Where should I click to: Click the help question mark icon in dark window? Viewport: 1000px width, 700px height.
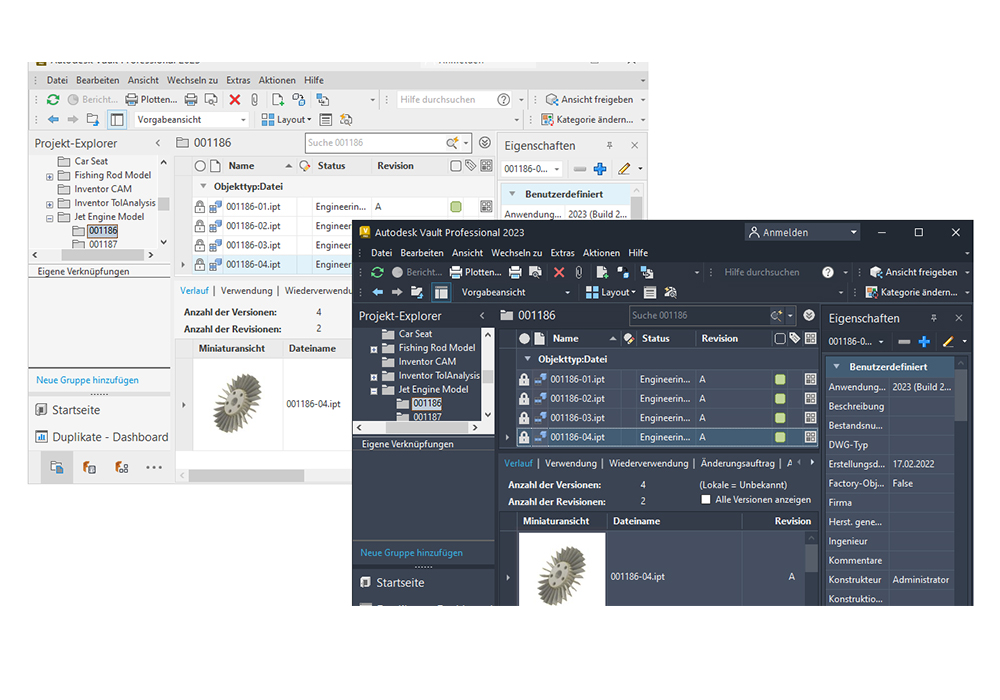tap(828, 272)
